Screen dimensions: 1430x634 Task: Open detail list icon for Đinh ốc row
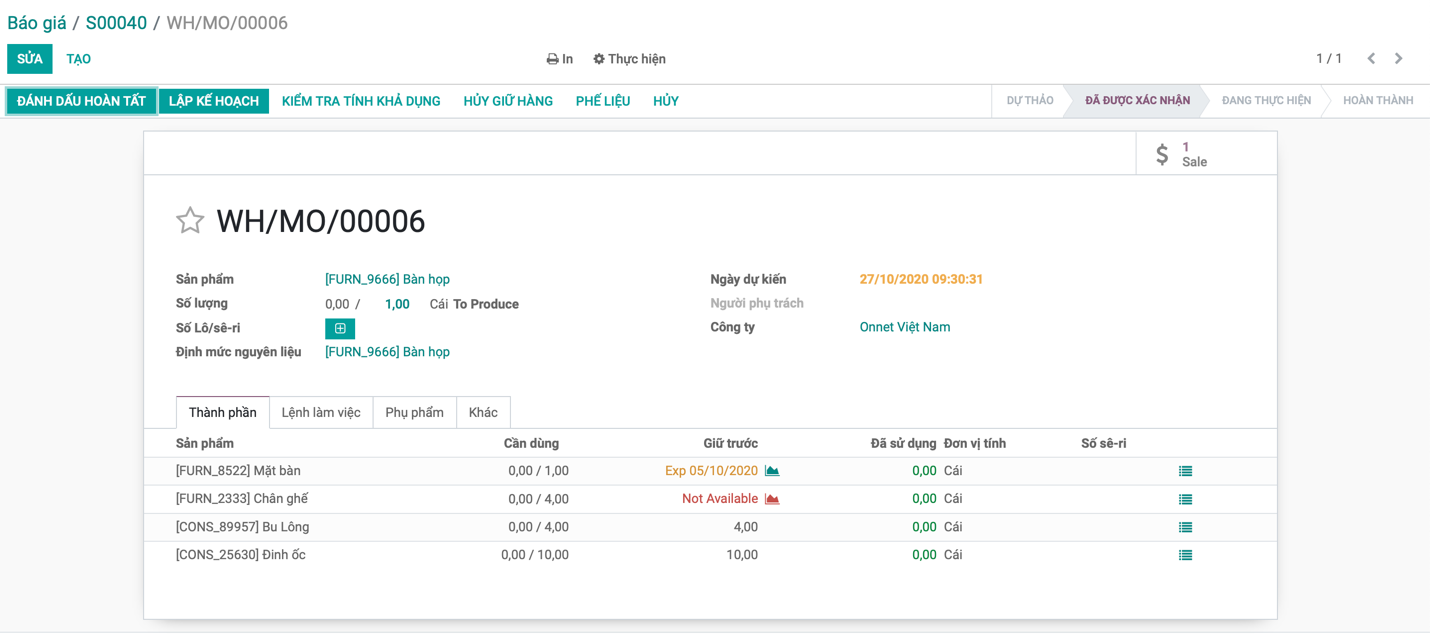pos(1185,555)
